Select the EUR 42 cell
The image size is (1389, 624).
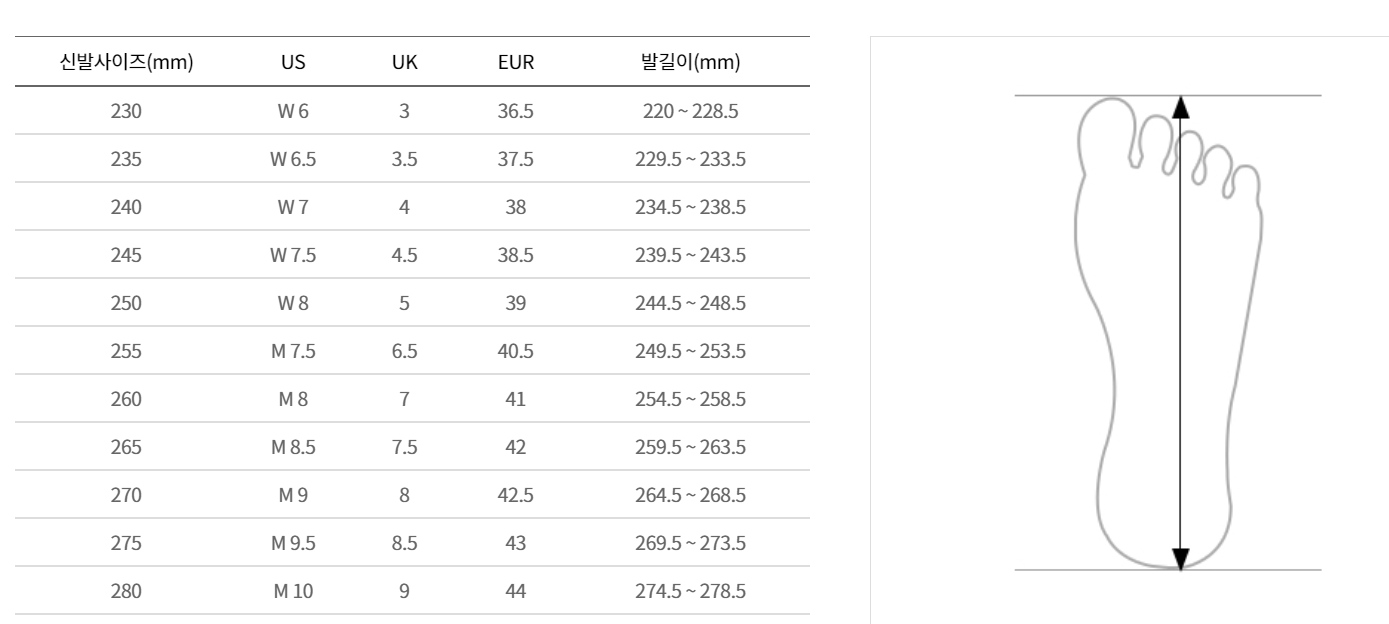(516, 447)
